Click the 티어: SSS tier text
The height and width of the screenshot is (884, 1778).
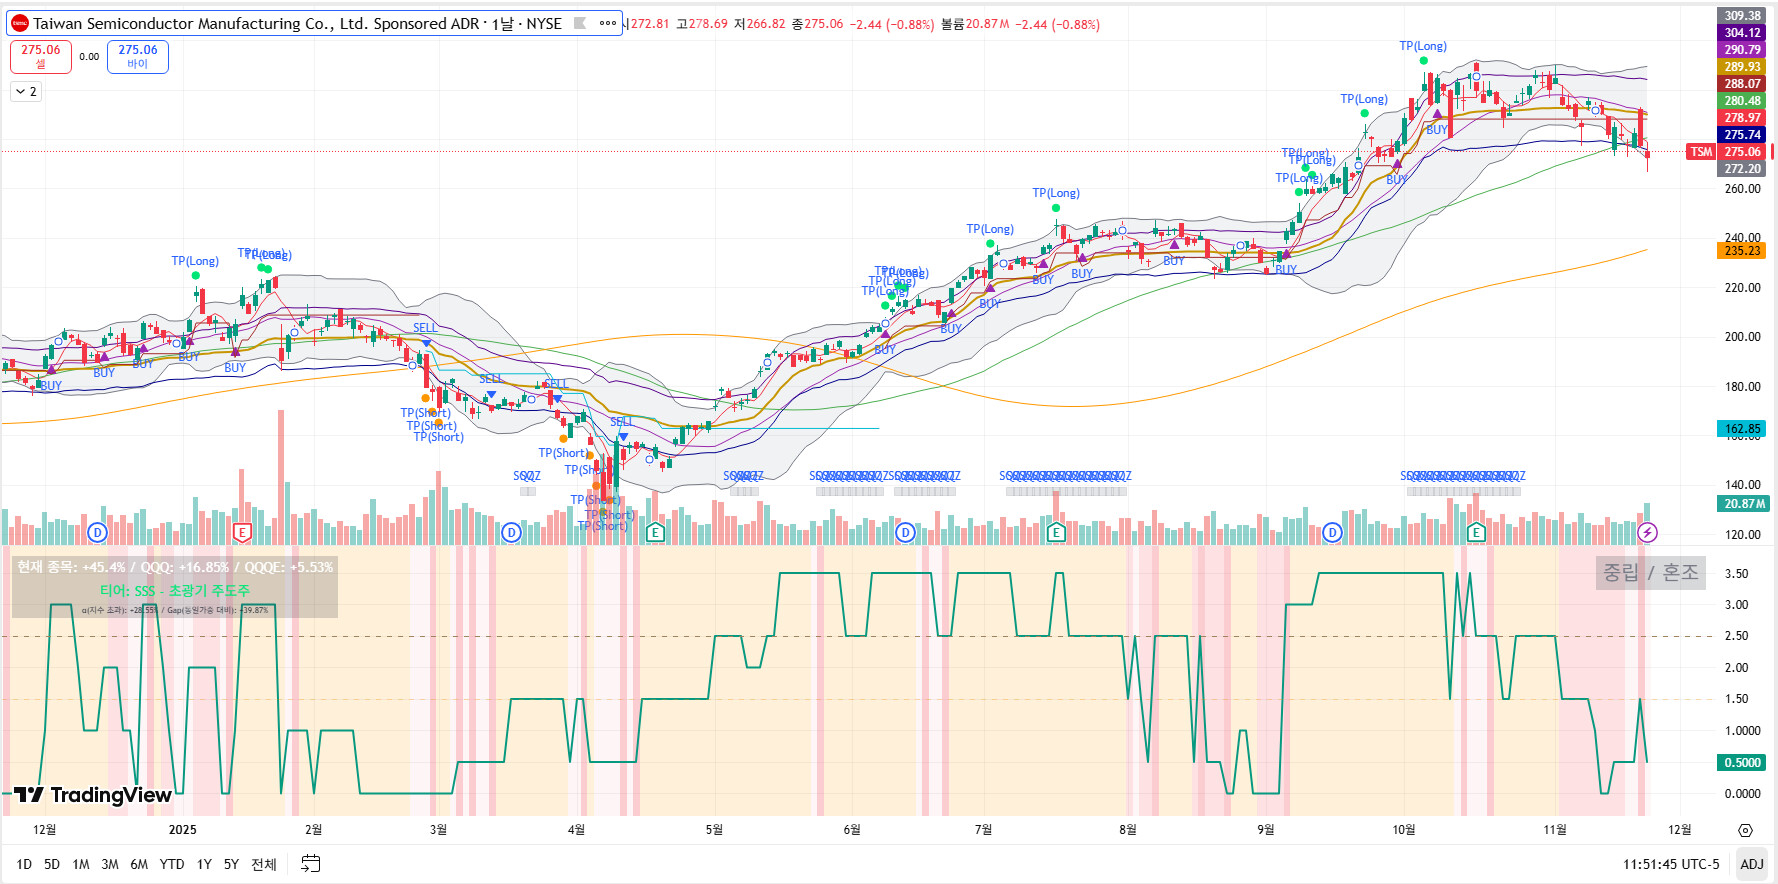(175, 591)
